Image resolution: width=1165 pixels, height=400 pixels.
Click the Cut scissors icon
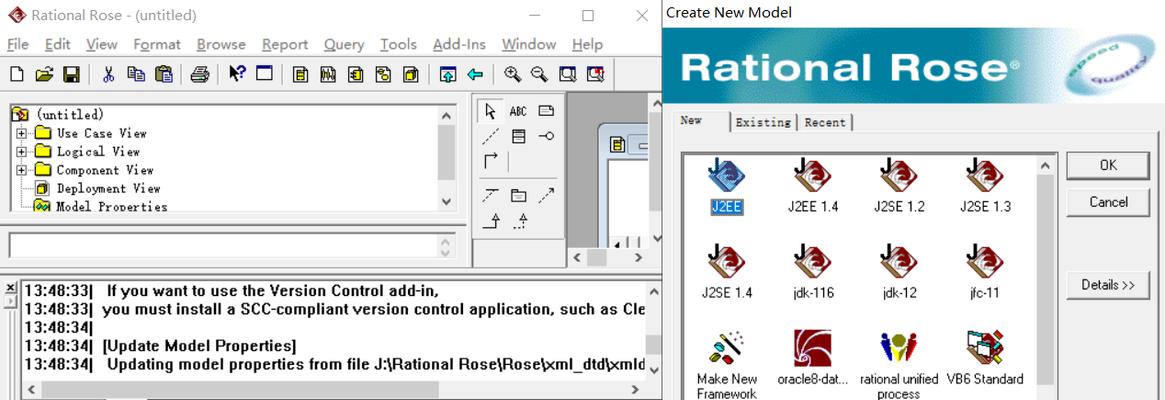click(108, 74)
